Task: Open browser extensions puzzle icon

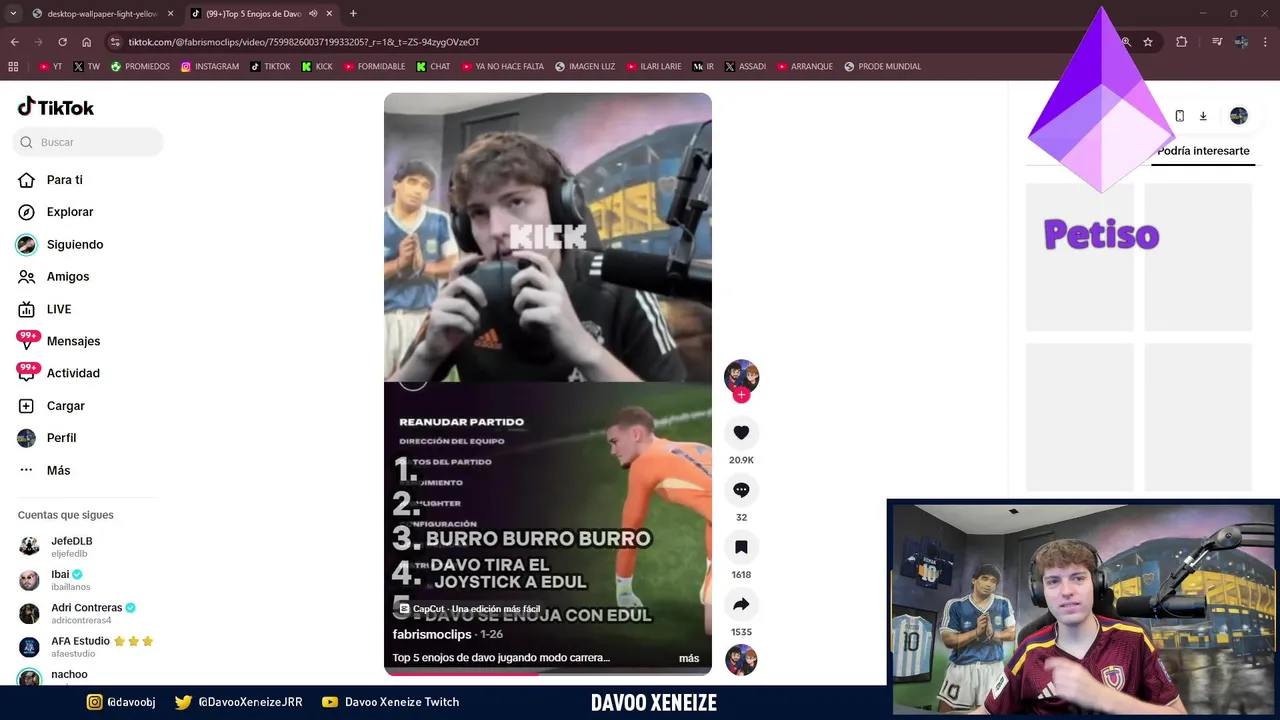Action: [1181, 42]
